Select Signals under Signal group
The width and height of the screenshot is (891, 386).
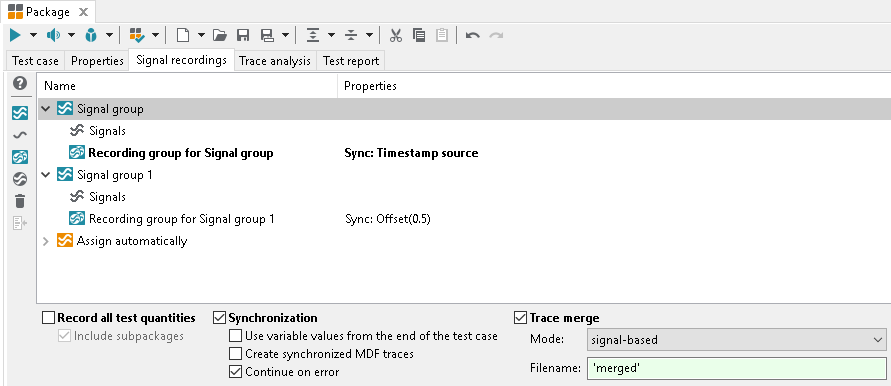tap(107, 131)
